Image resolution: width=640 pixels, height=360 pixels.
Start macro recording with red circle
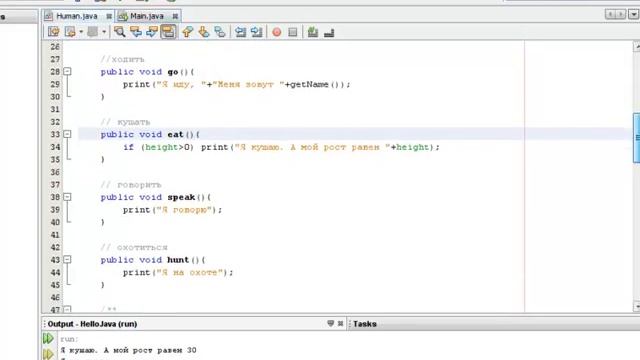tap(277, 32)
